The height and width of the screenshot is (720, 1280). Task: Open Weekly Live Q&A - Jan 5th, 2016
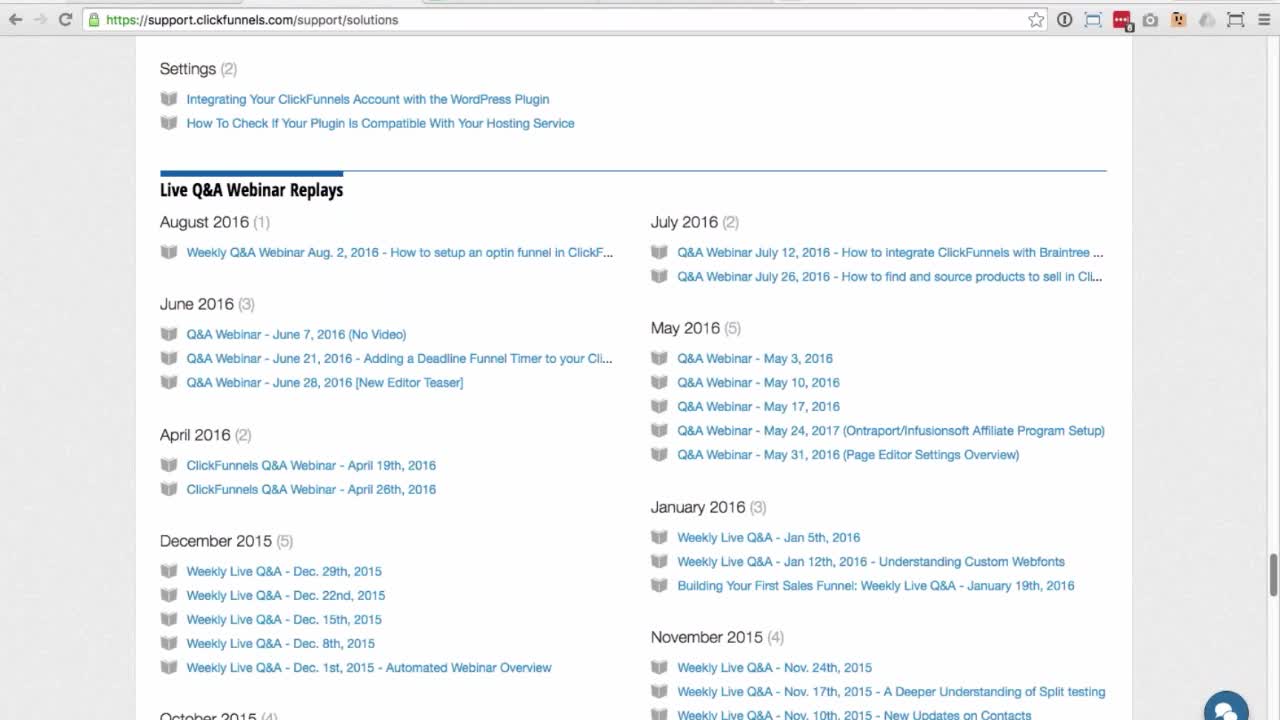point(769,537)
